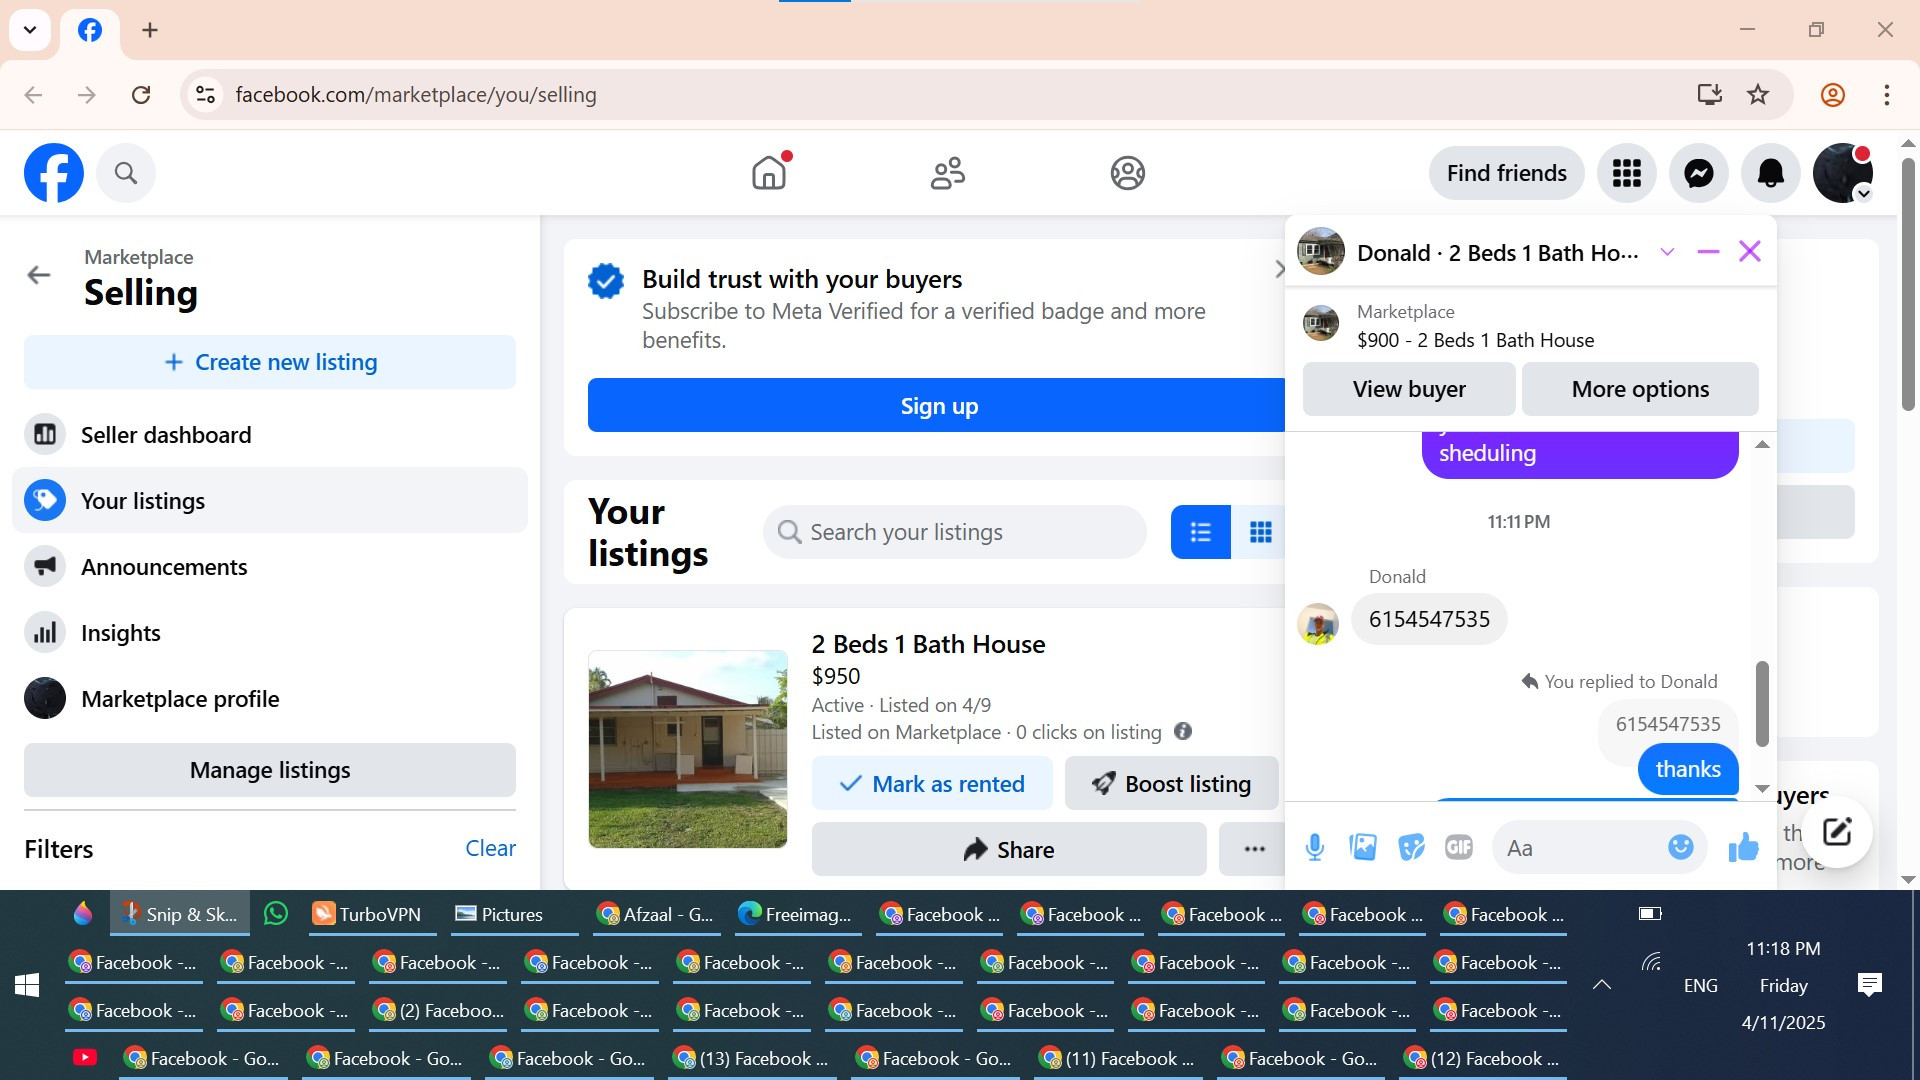View site information icon in address bar
This screenshot has width=1920, height=1080.
click(205, 95)
